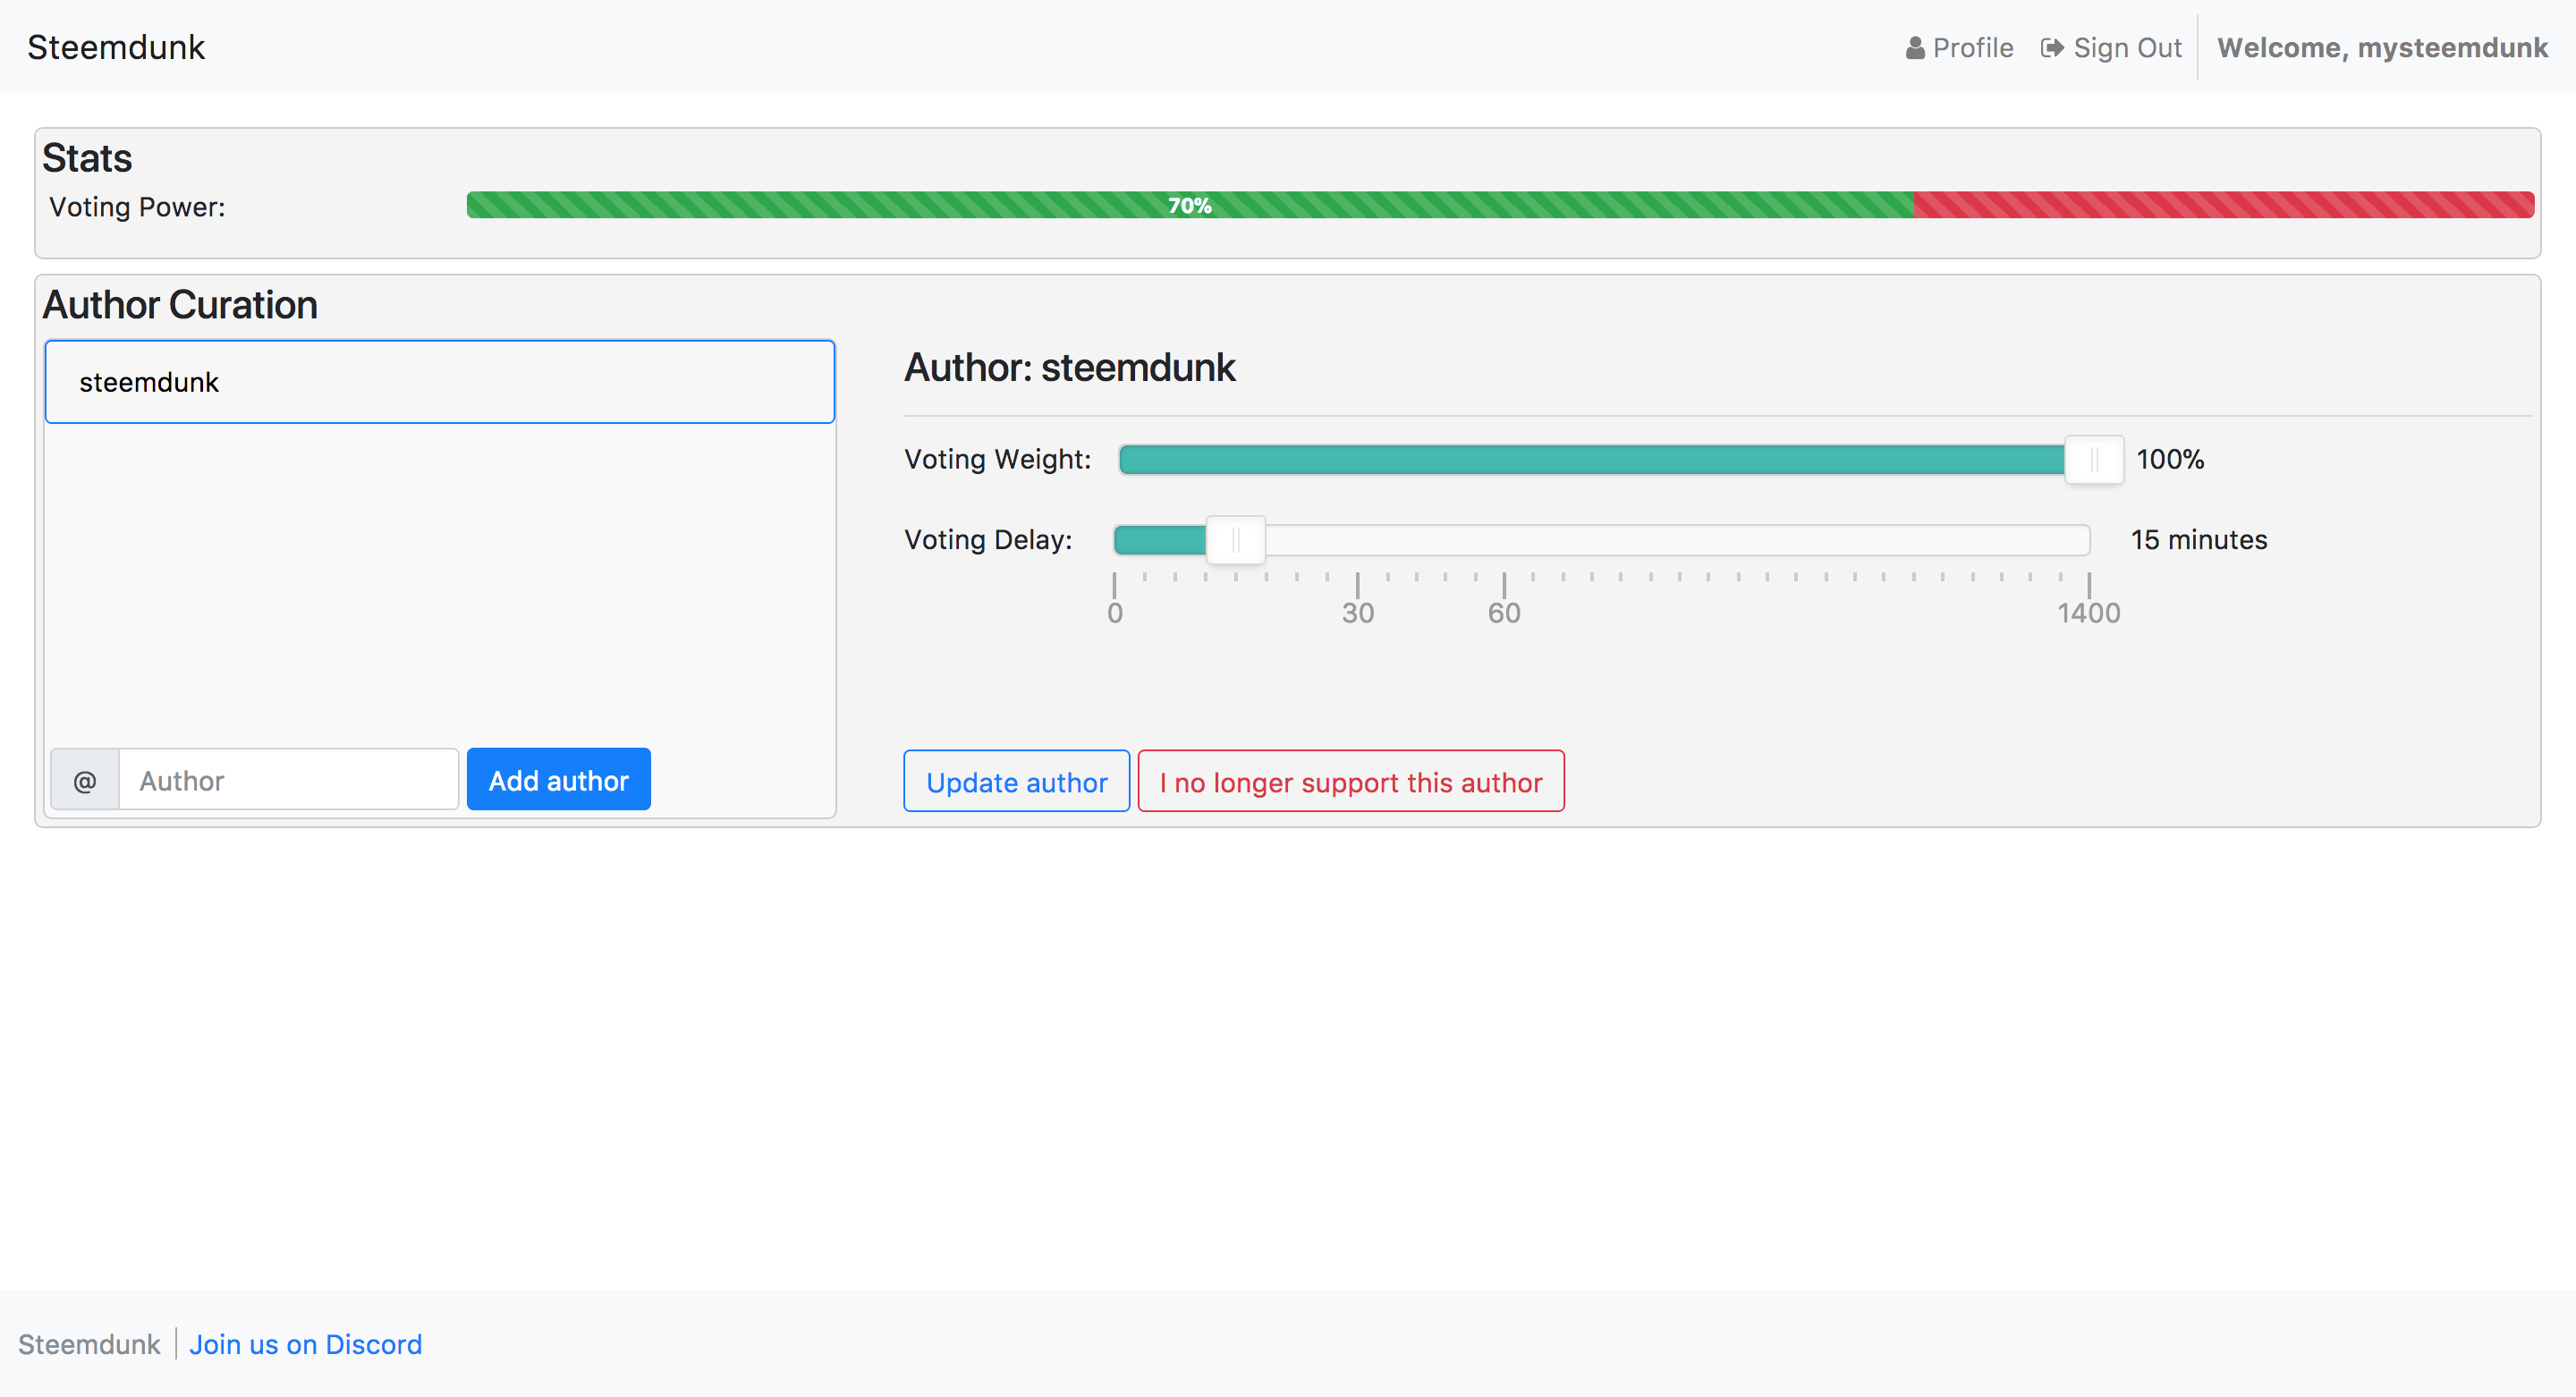
Task: Click the Welcome, mysteemdunk text
Action: click(x=2383, y=48)
